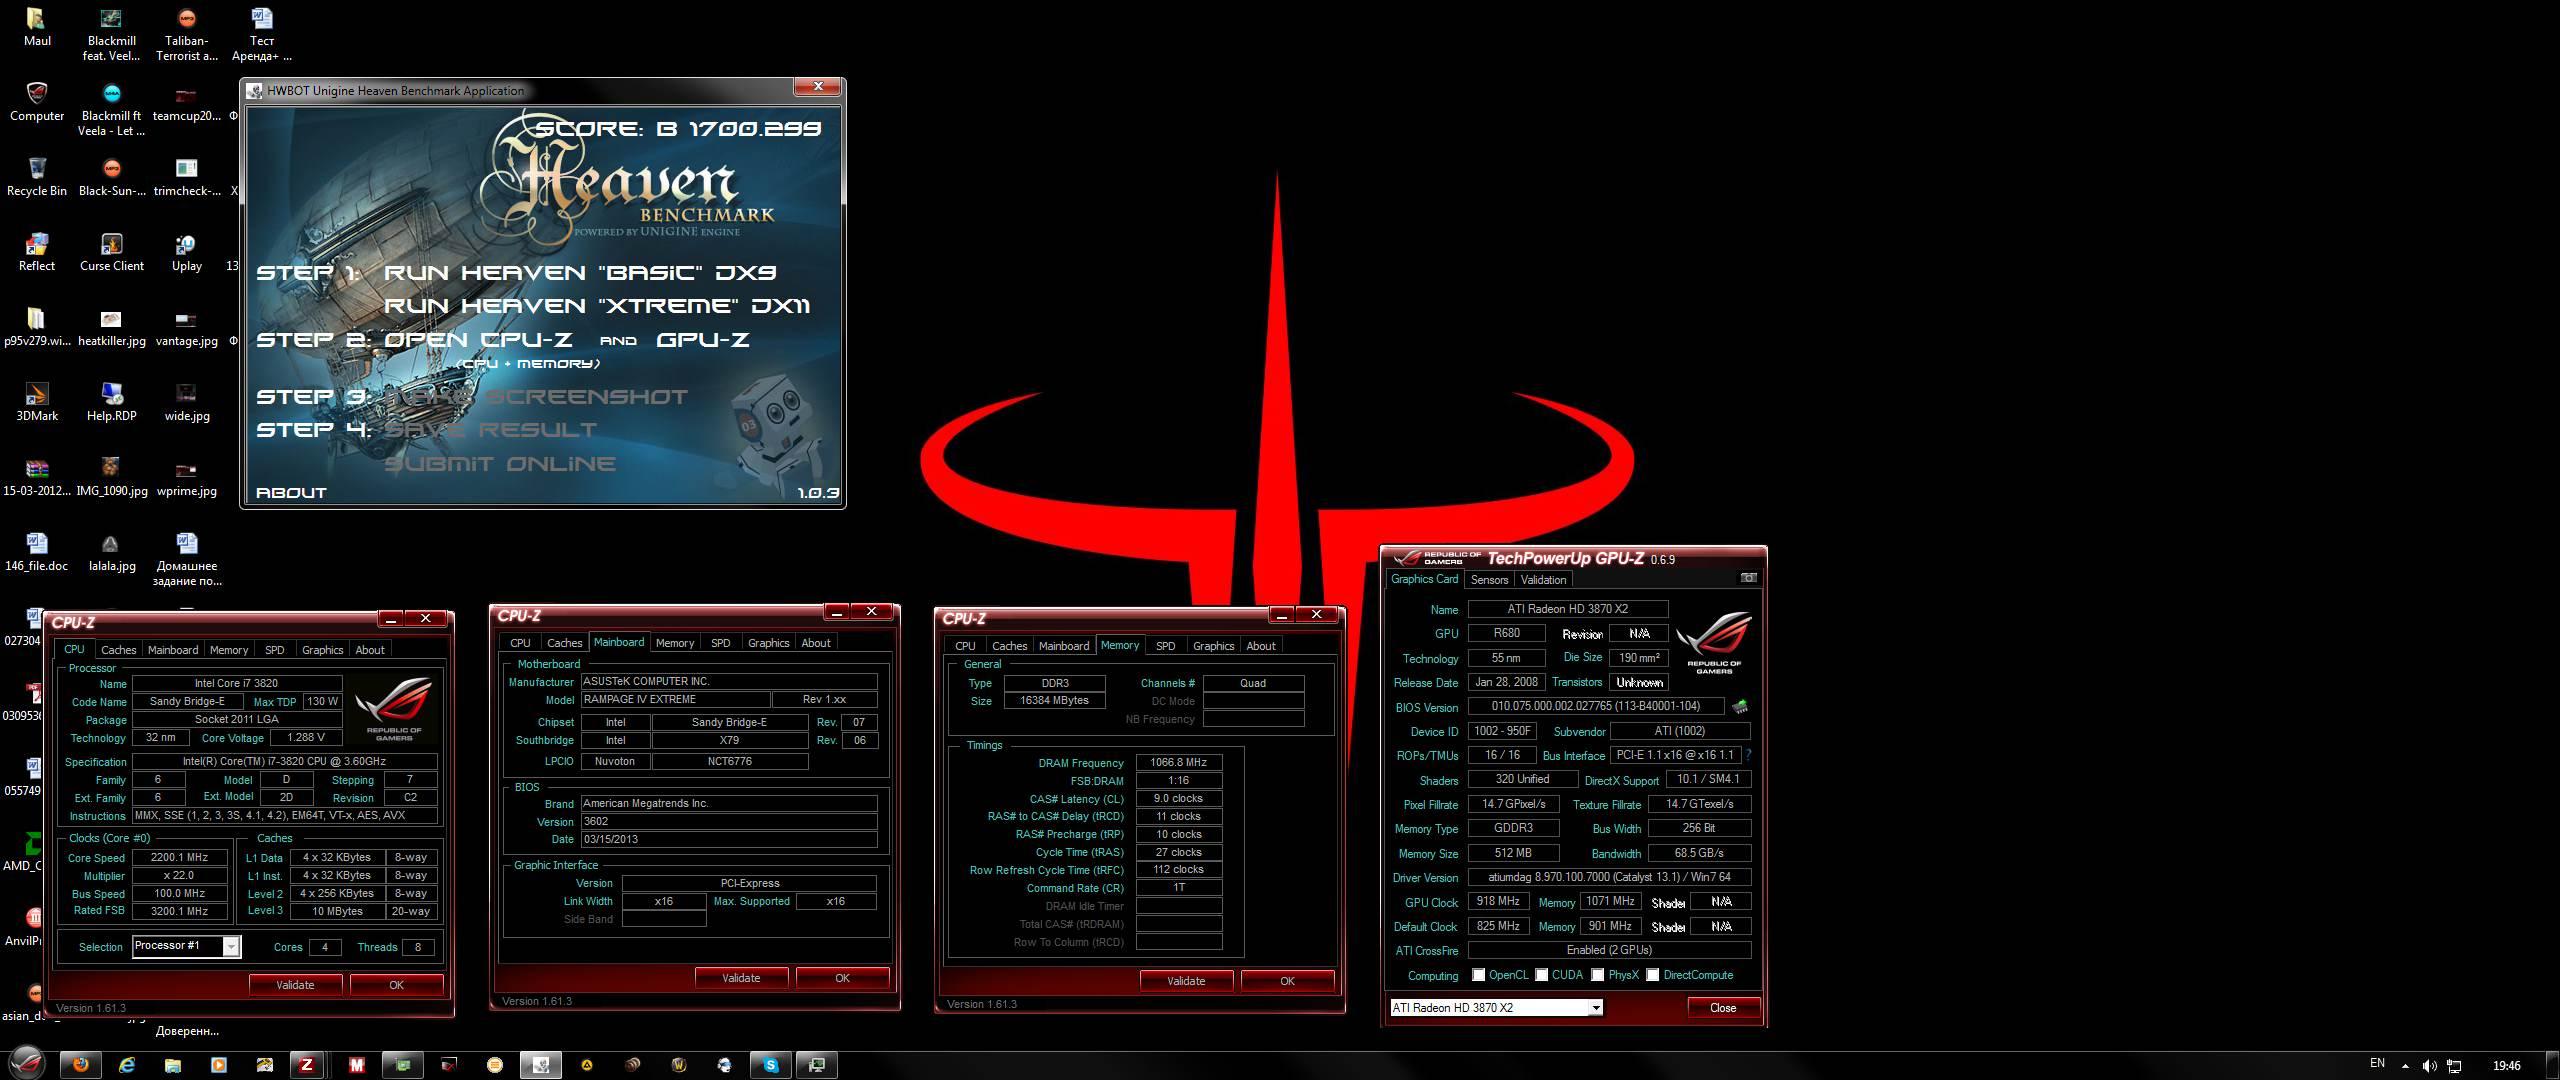2560x1080 pixels.
Task: Open the Curse Client desktop shortcut
Action: pos(111,251)
